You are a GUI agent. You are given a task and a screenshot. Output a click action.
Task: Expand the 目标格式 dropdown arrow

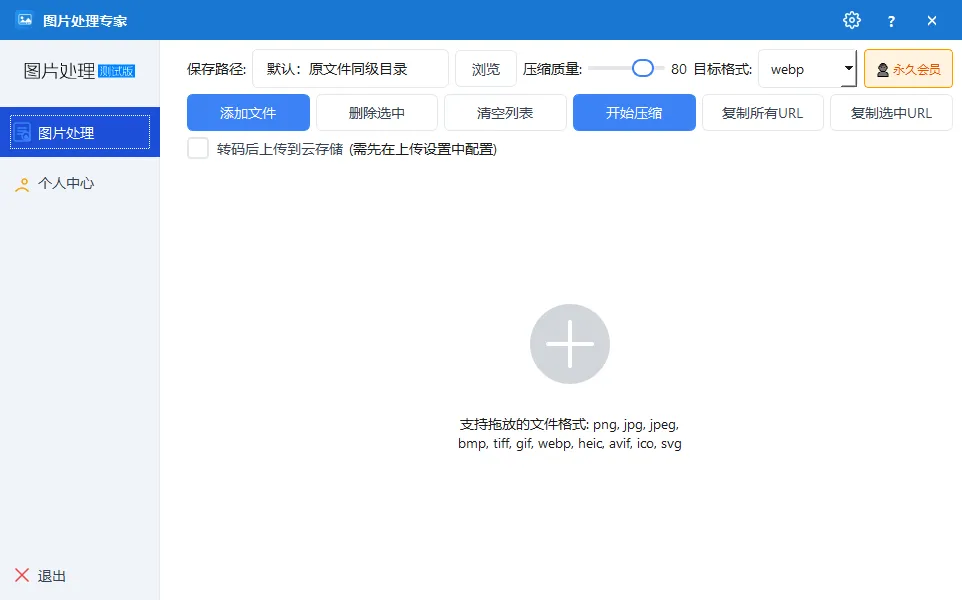tap(848, 69)
